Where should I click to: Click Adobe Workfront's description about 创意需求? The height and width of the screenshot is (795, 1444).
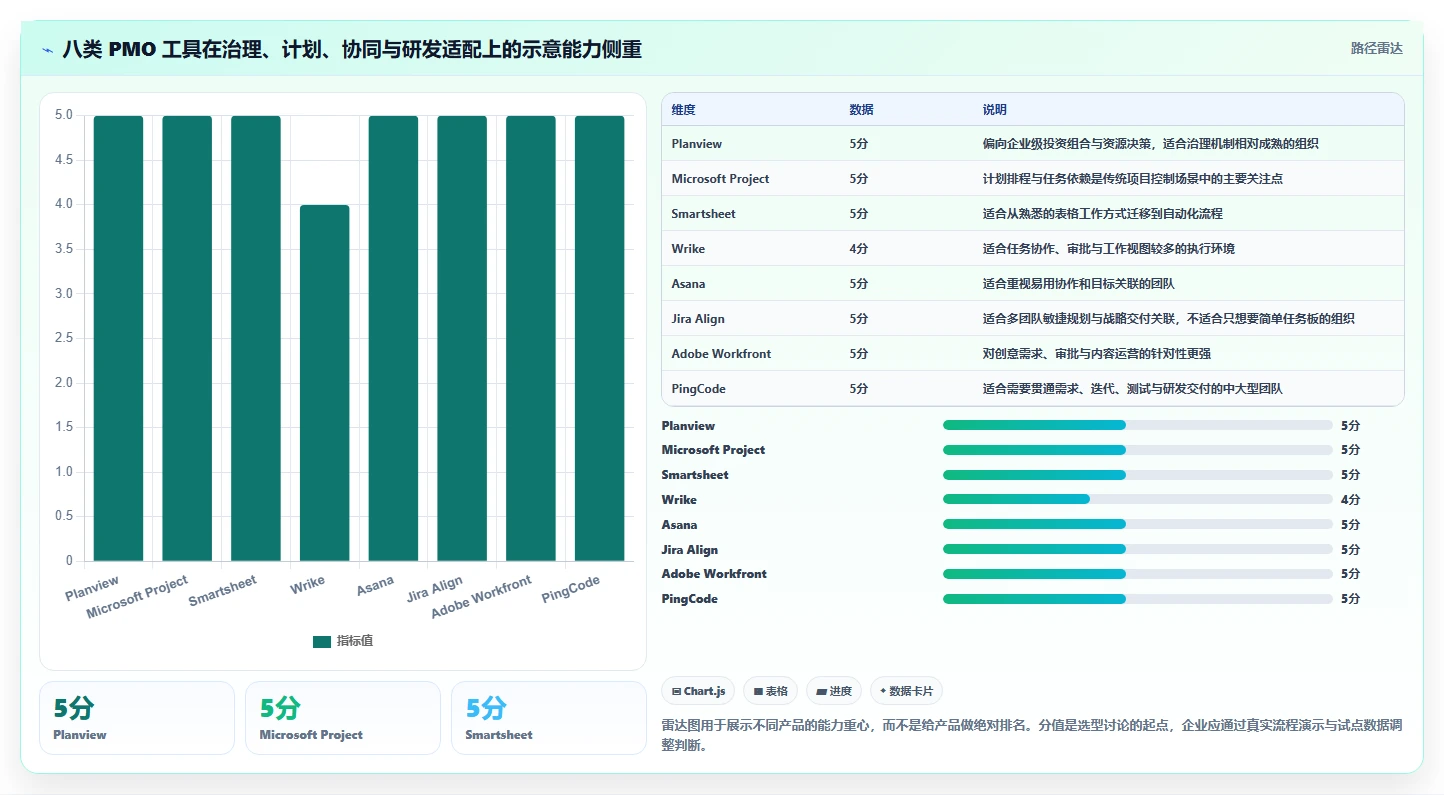(1096, 354)
